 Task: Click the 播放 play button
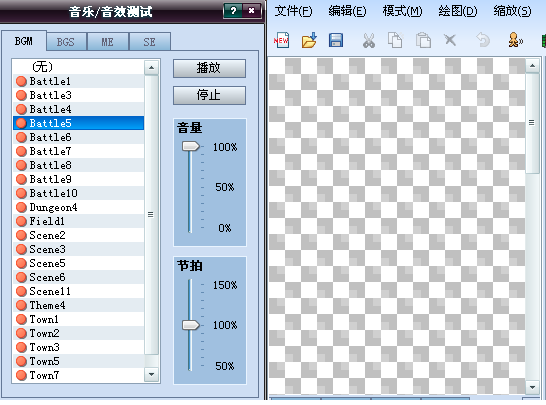209,68
